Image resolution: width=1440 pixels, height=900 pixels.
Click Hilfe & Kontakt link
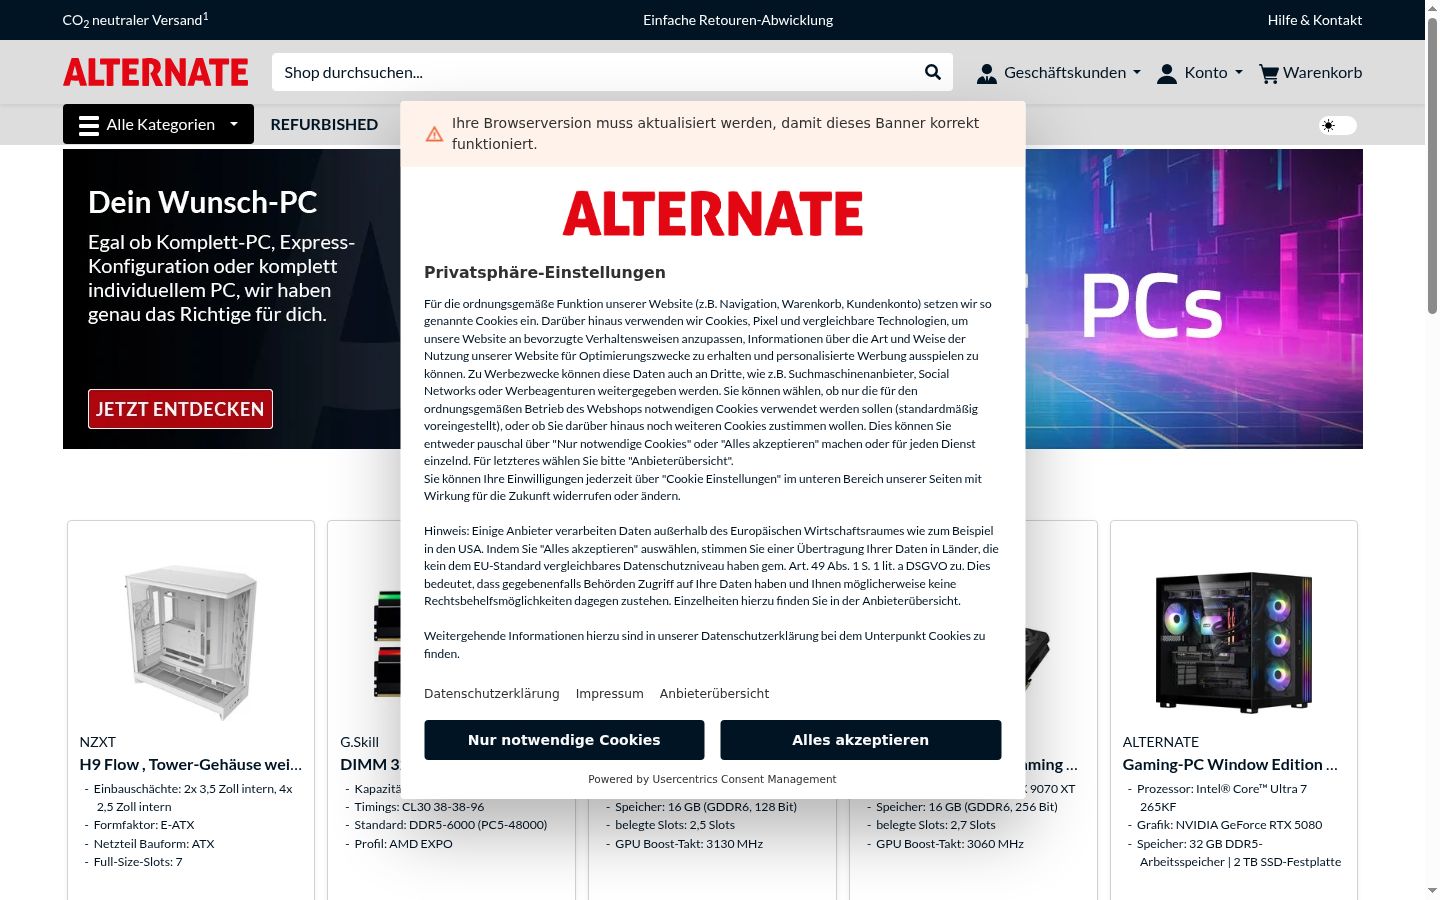click(1315, 20)
